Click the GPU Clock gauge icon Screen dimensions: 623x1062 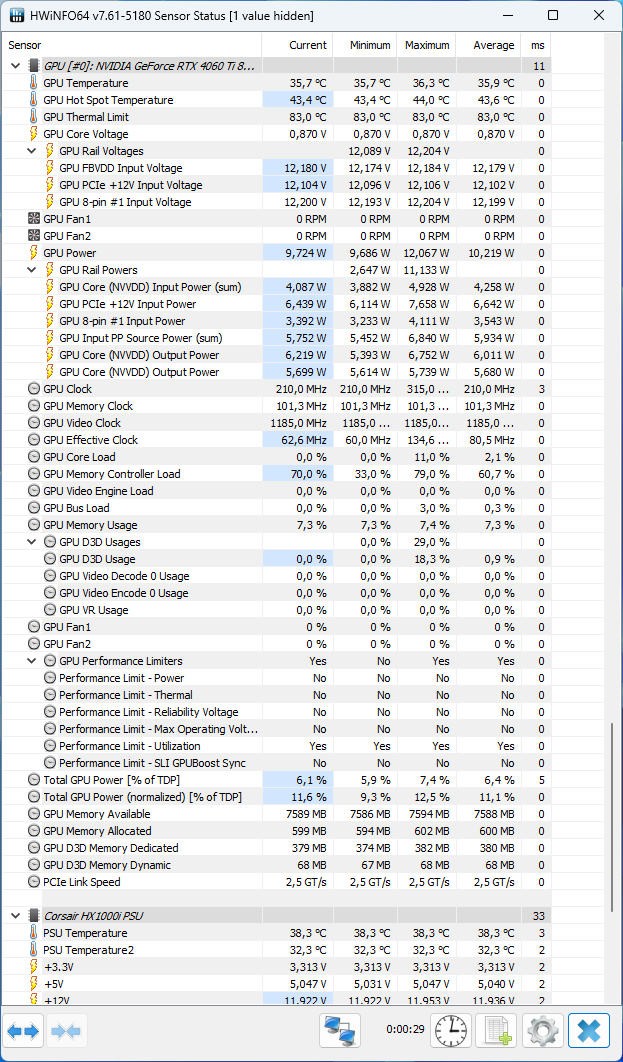pyautogui.click(x=34, y=389)
